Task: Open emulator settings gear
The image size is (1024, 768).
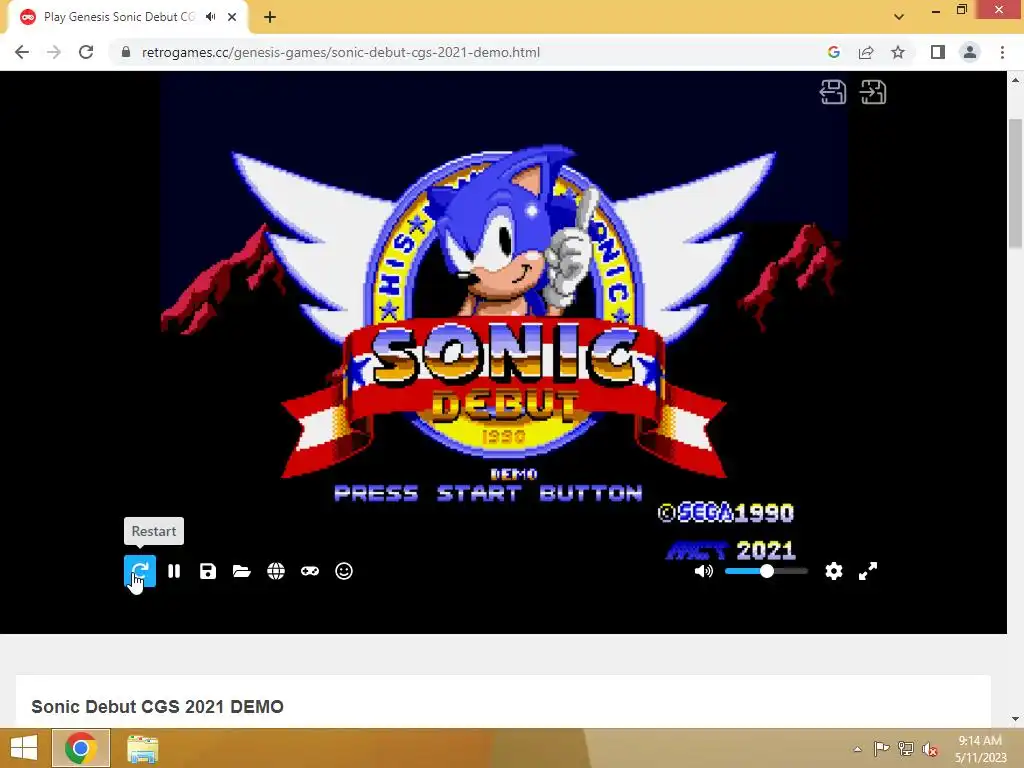Action: coord(833,571)
